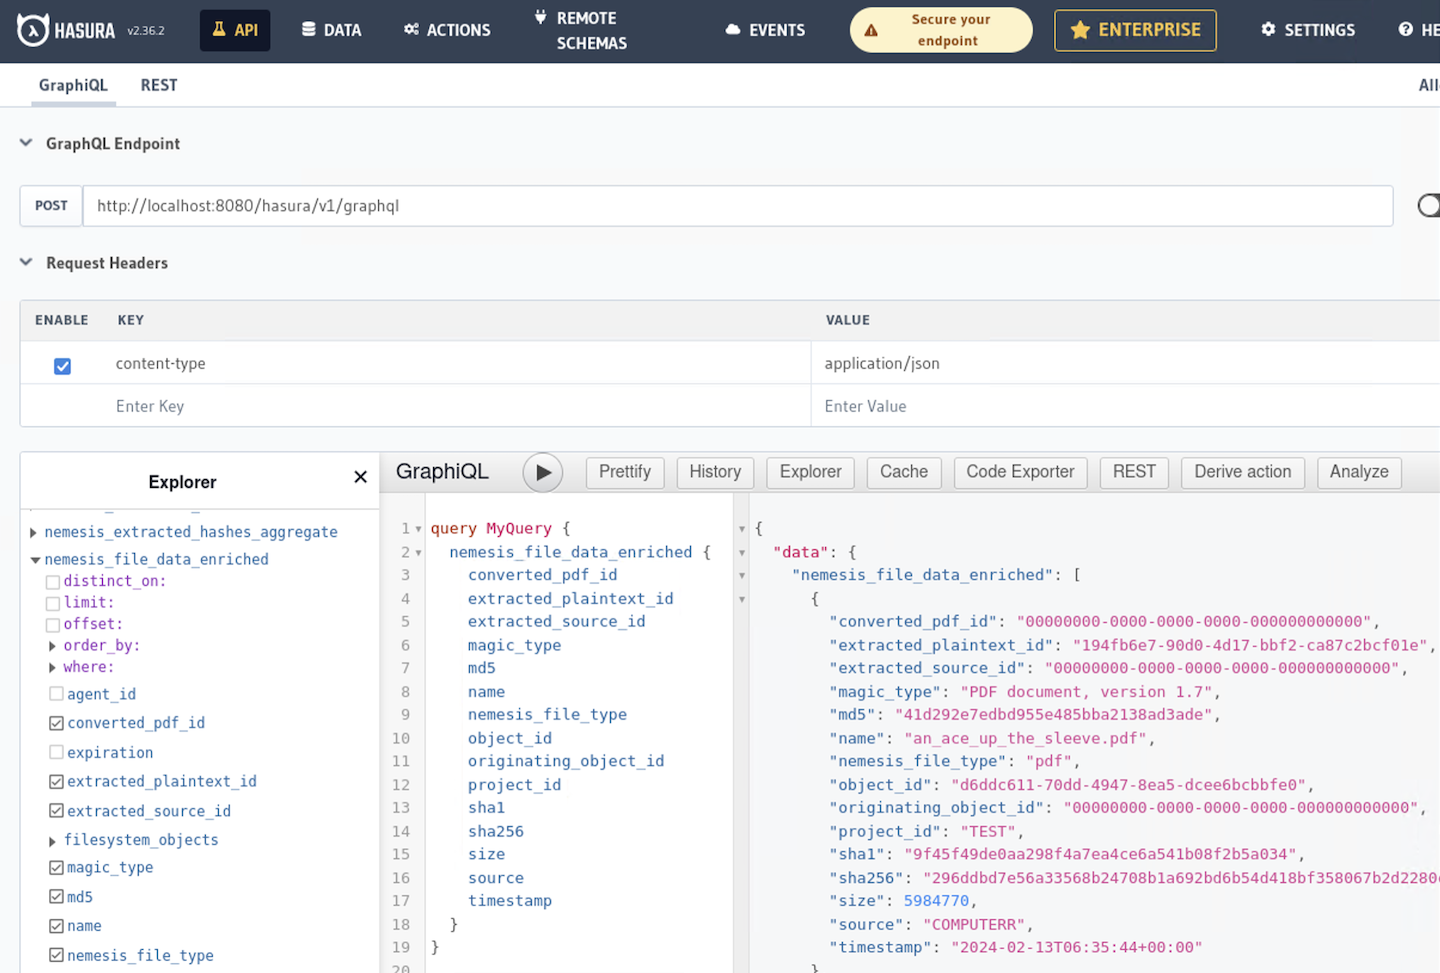Open the API section in top navigation
Image resolution: width=1440 pixels, height=973 pixels.
tap(235, 30)
